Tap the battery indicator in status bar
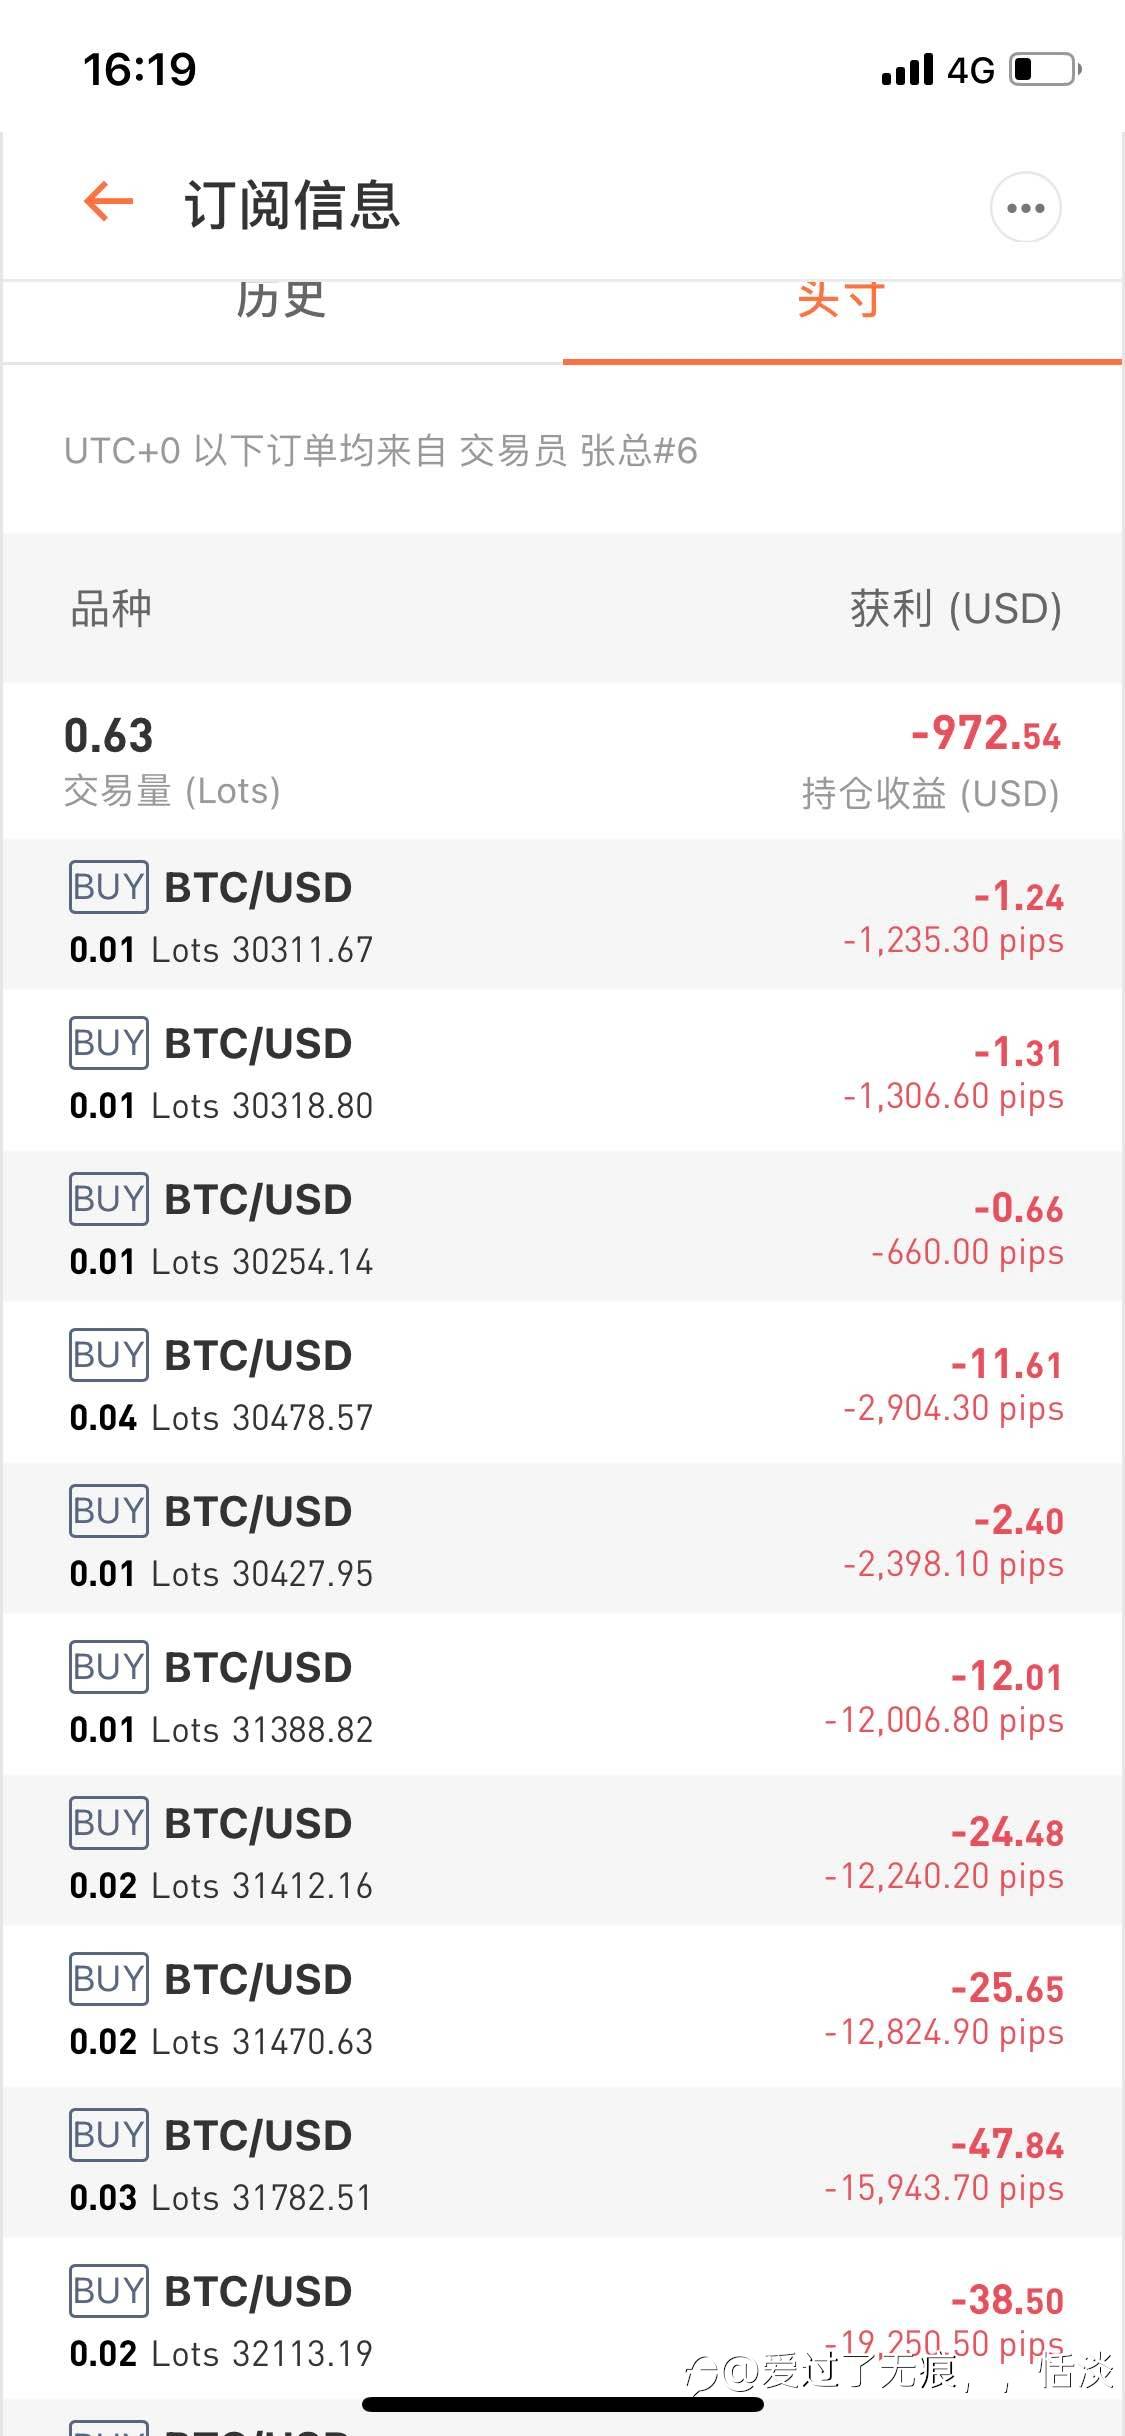Viewport: 1125px width, 2436px height. pyautogui.click(x=1045, y=70)
